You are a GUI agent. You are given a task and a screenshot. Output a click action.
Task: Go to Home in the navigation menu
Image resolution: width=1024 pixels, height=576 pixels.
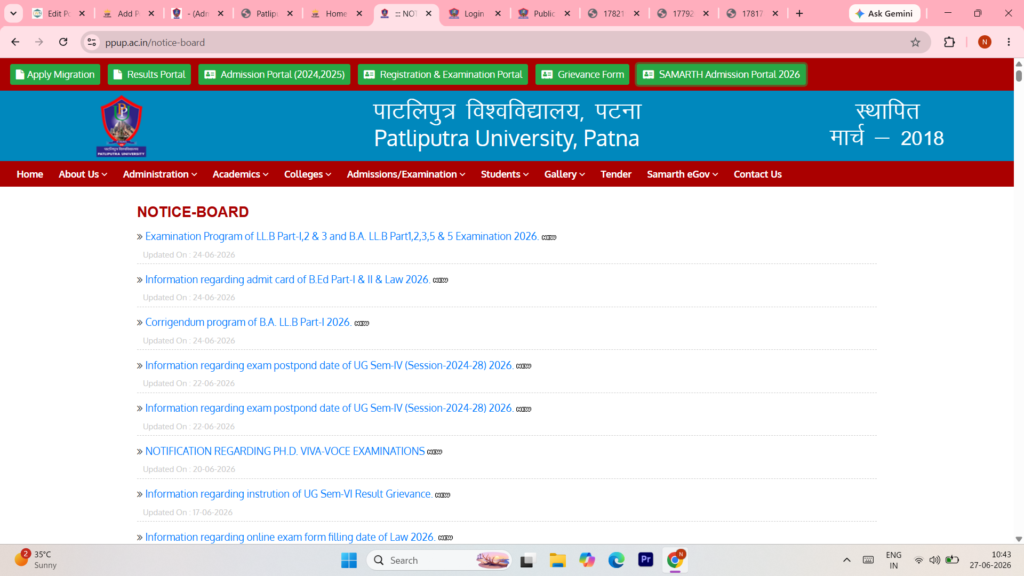29,174
